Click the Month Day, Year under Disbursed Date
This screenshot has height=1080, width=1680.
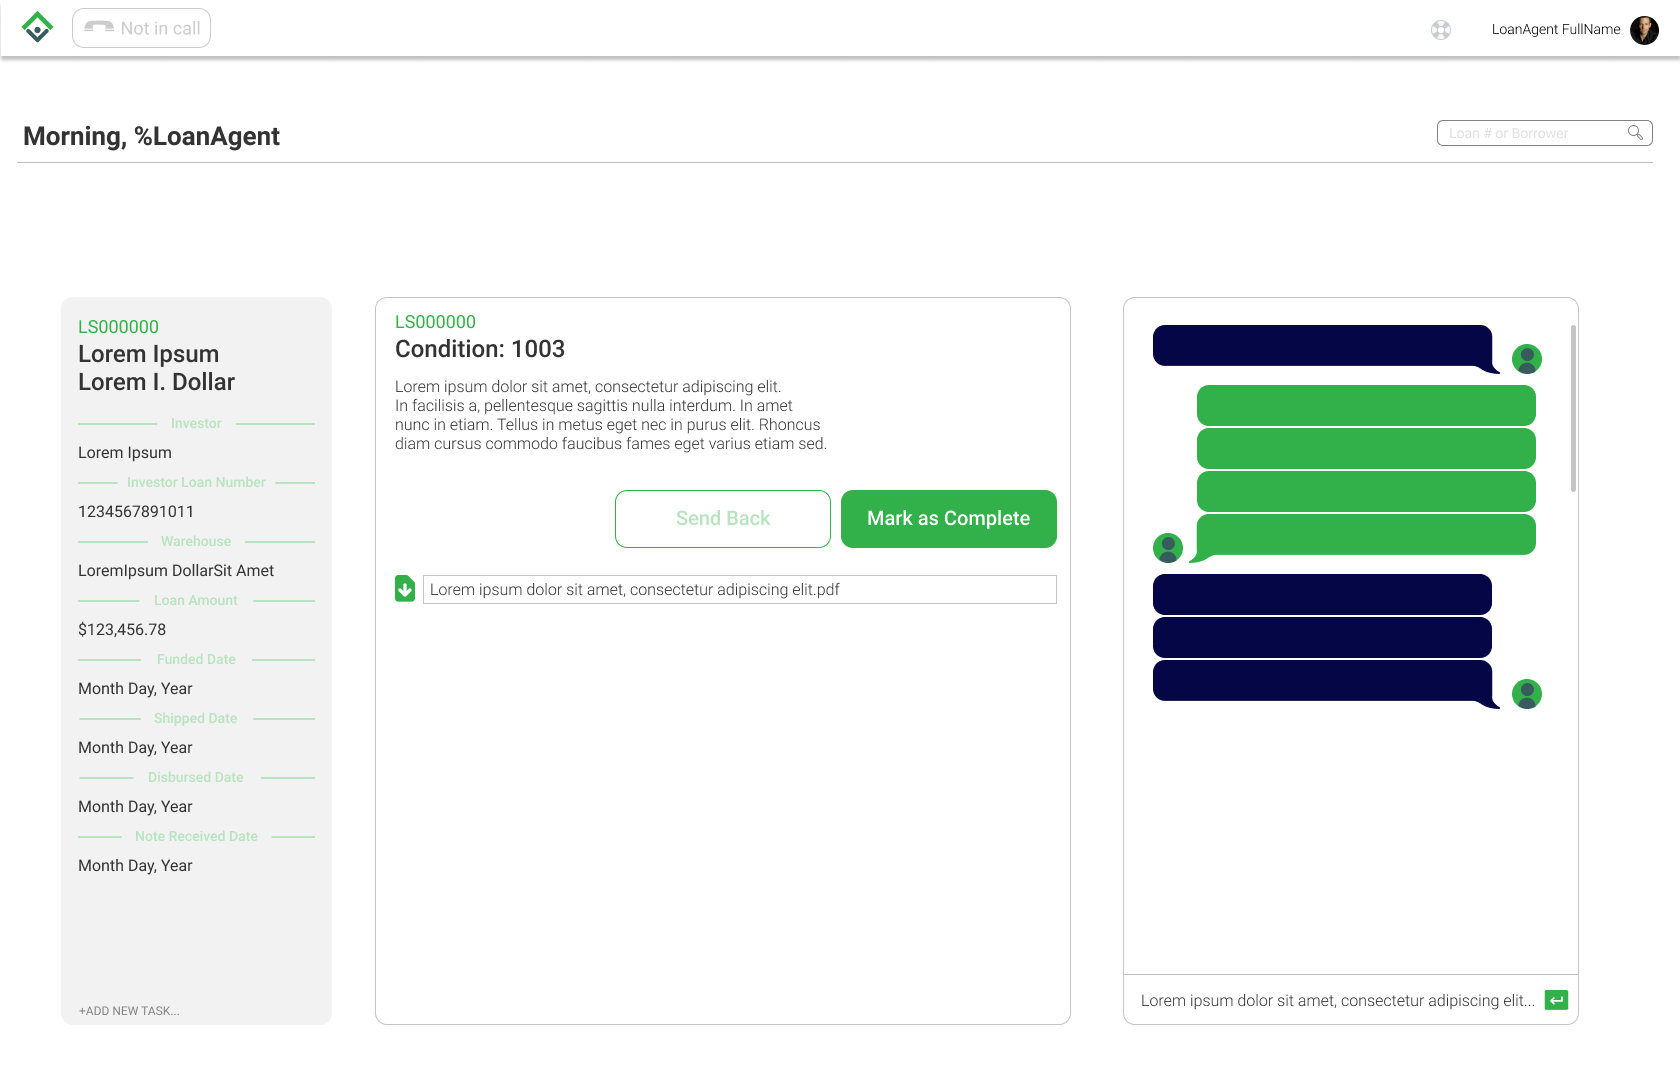coord(135,807)
